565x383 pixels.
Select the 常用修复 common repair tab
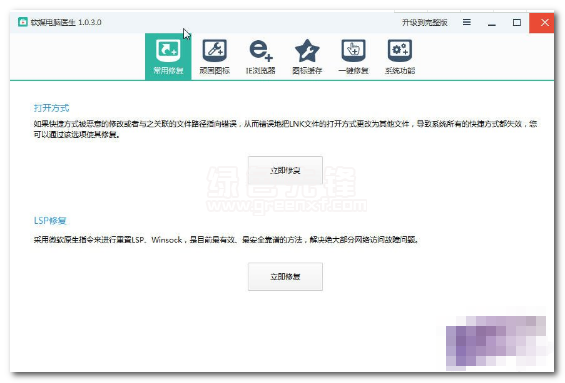[x=168, y=56]
